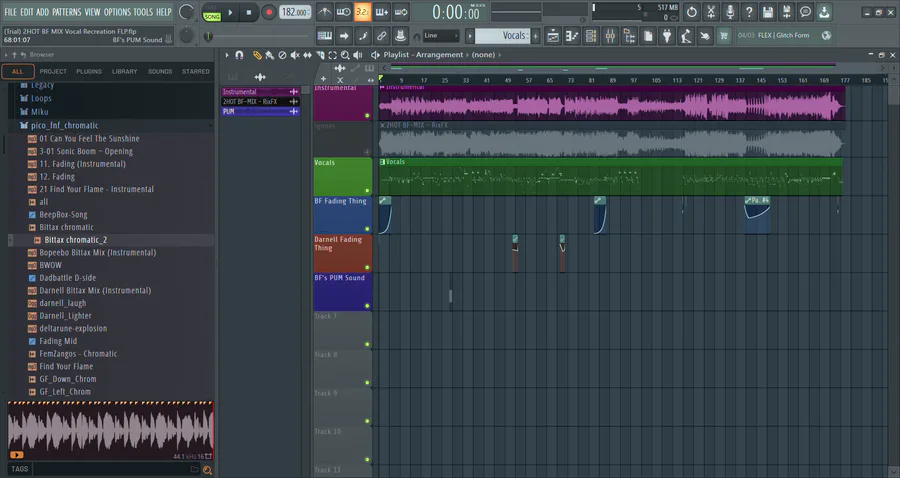Open the help question mark icon

748,12
